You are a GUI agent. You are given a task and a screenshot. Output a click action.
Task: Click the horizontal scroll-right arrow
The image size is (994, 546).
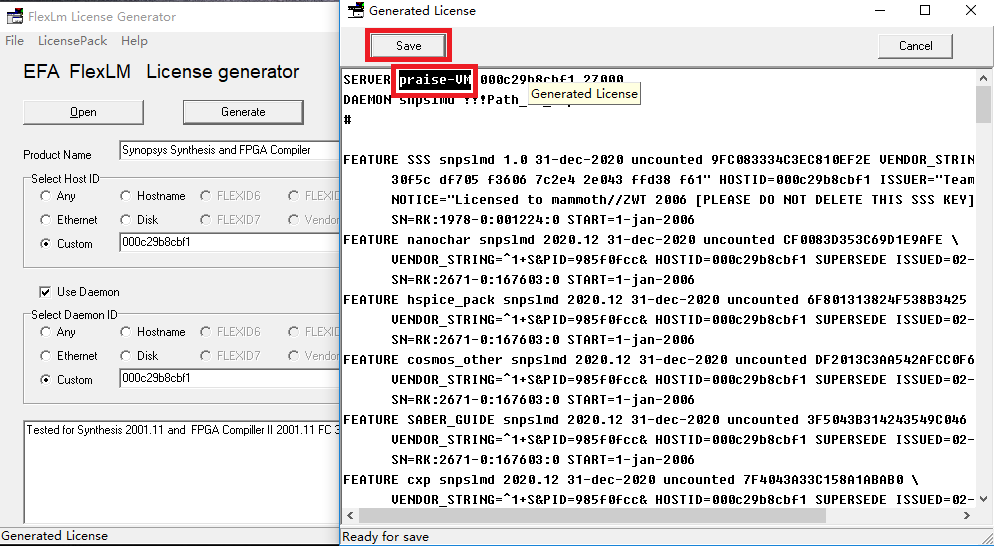[x=967, y=515]
